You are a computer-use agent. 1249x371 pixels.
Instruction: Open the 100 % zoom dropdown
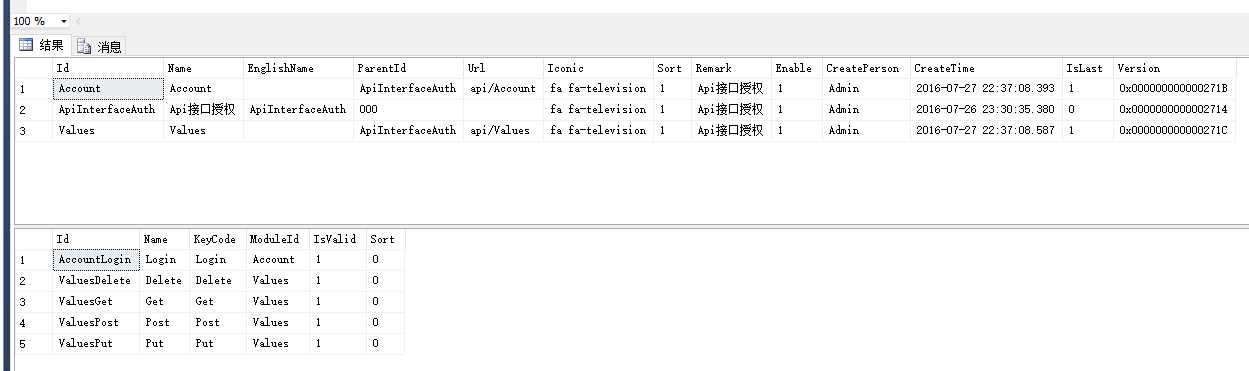click(64, 21)
